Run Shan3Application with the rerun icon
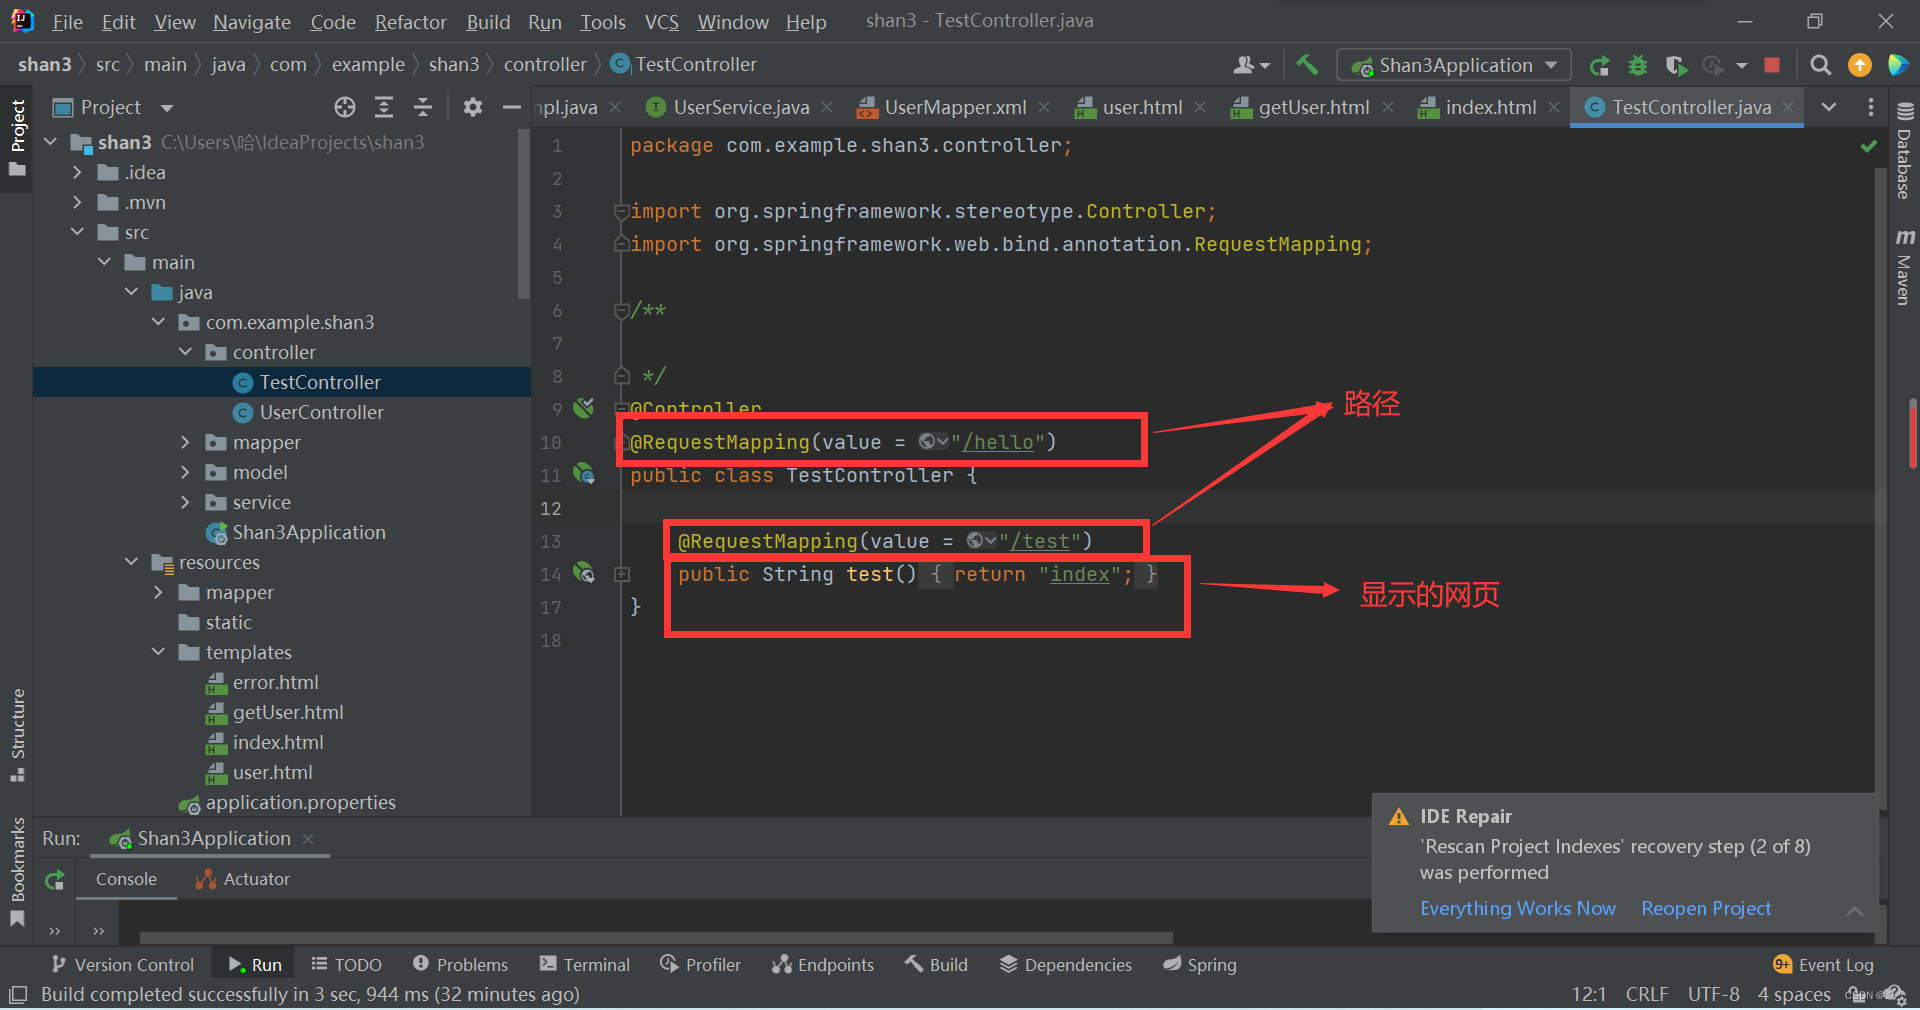The width and height of the screenshot is (1920, 1010). (1599, 65)
